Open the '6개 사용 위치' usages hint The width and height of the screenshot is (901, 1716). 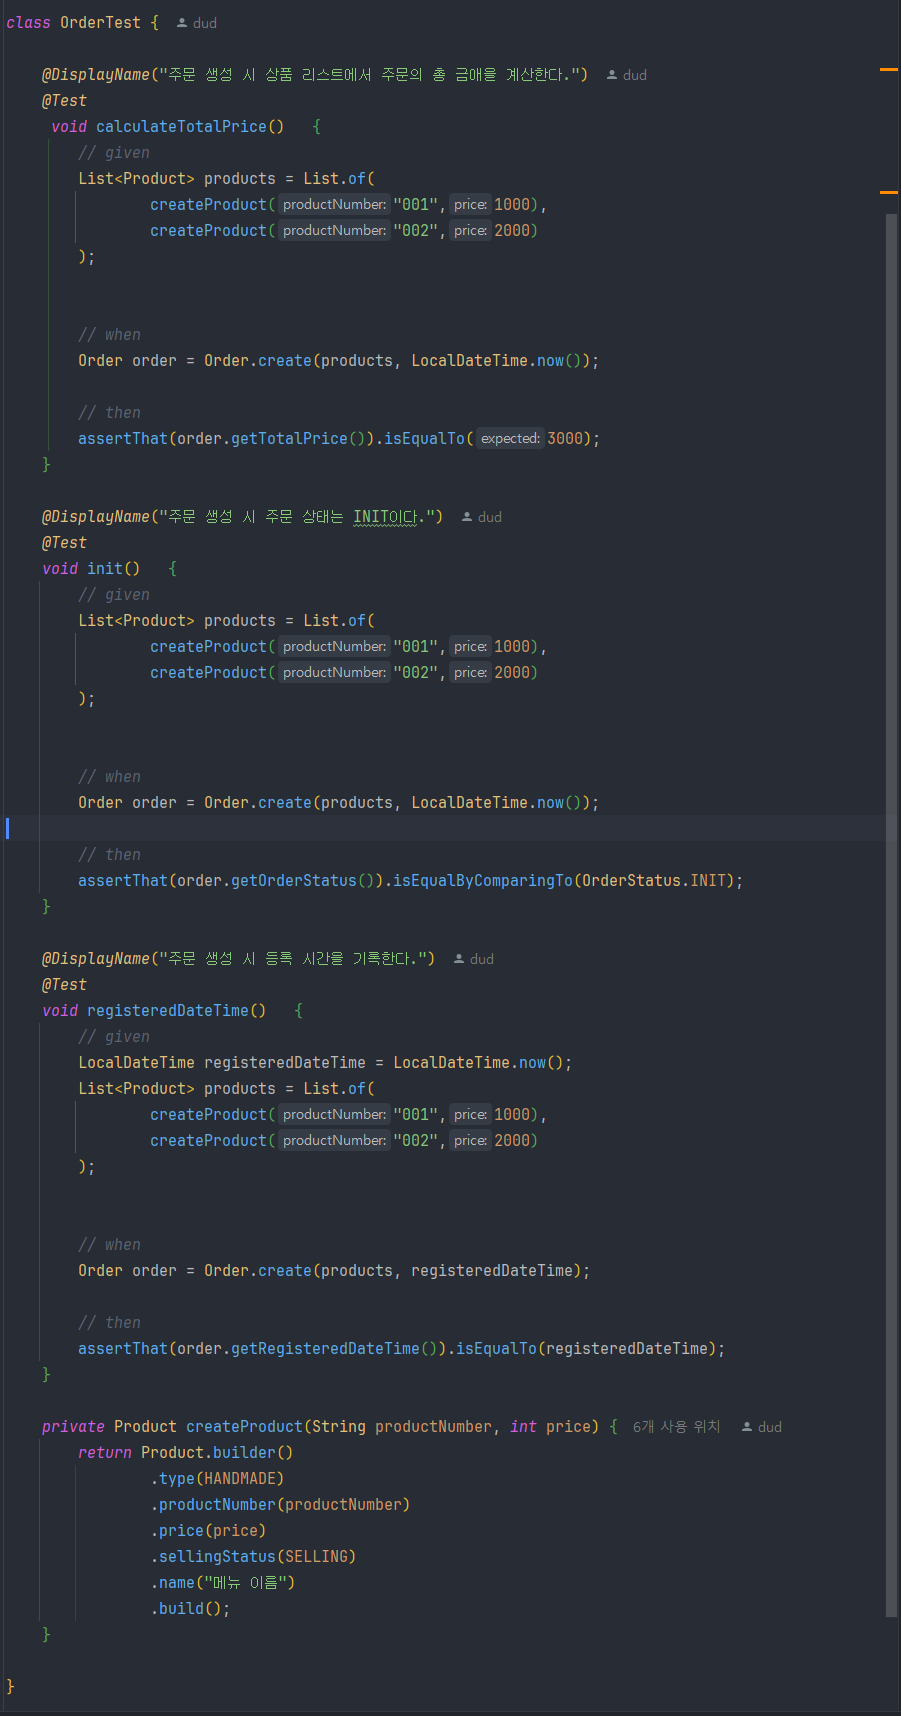coord(676,1427)
